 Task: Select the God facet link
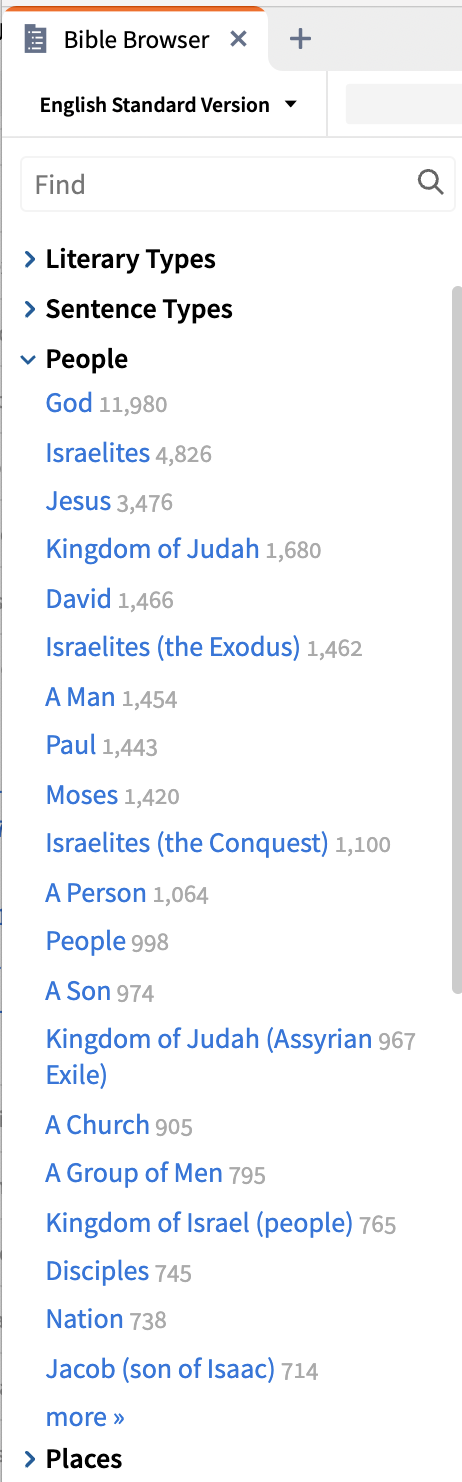tap(69, 403)
